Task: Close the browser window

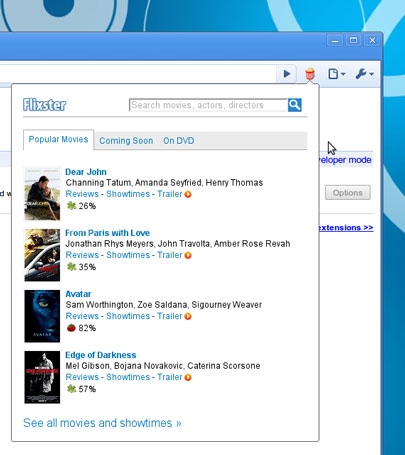Action: pos(372,41)
